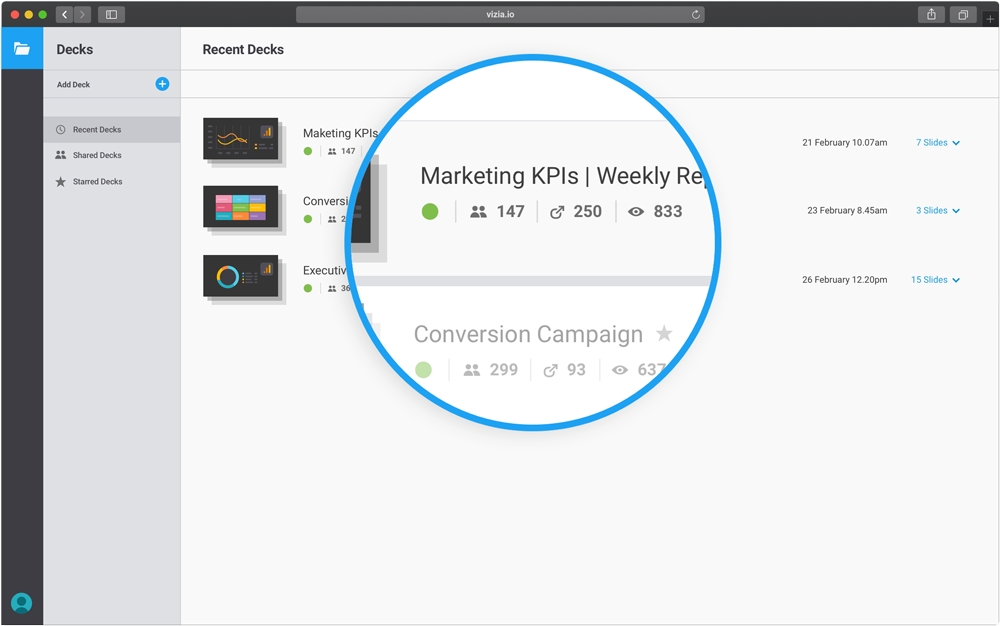The width and height of the screenshot is (1000, 626).
Task: Select Shared Decks in the sidebar
Action: pos(97,156)
